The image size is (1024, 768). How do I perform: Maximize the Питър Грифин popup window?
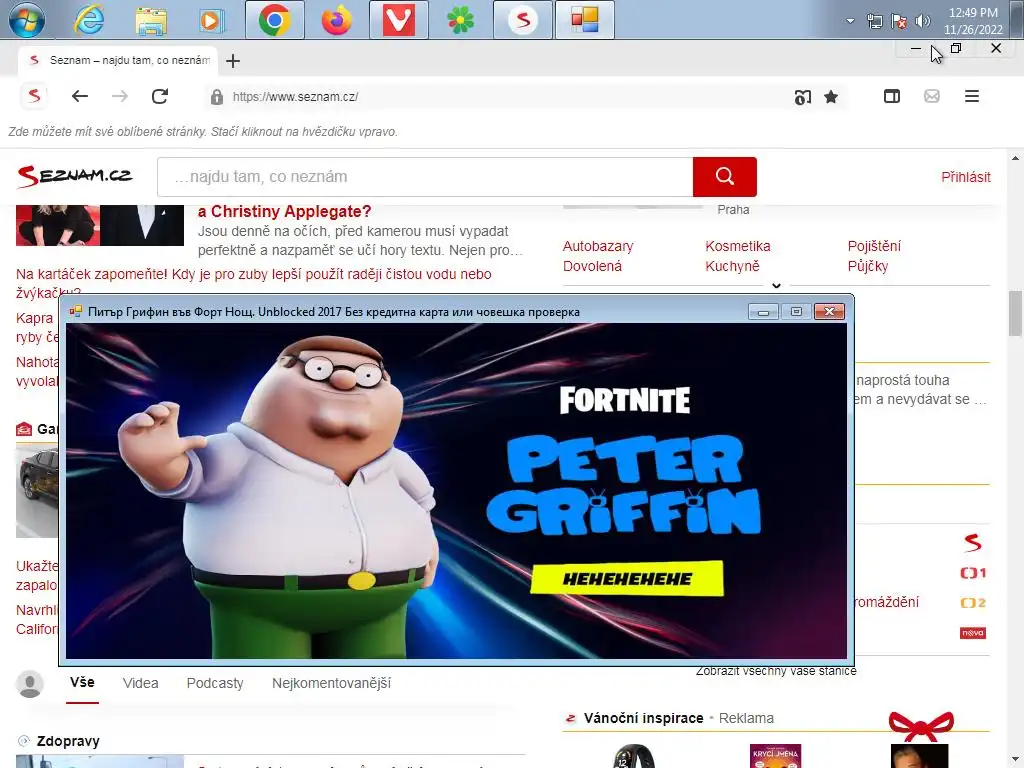[x=796, y=312]
